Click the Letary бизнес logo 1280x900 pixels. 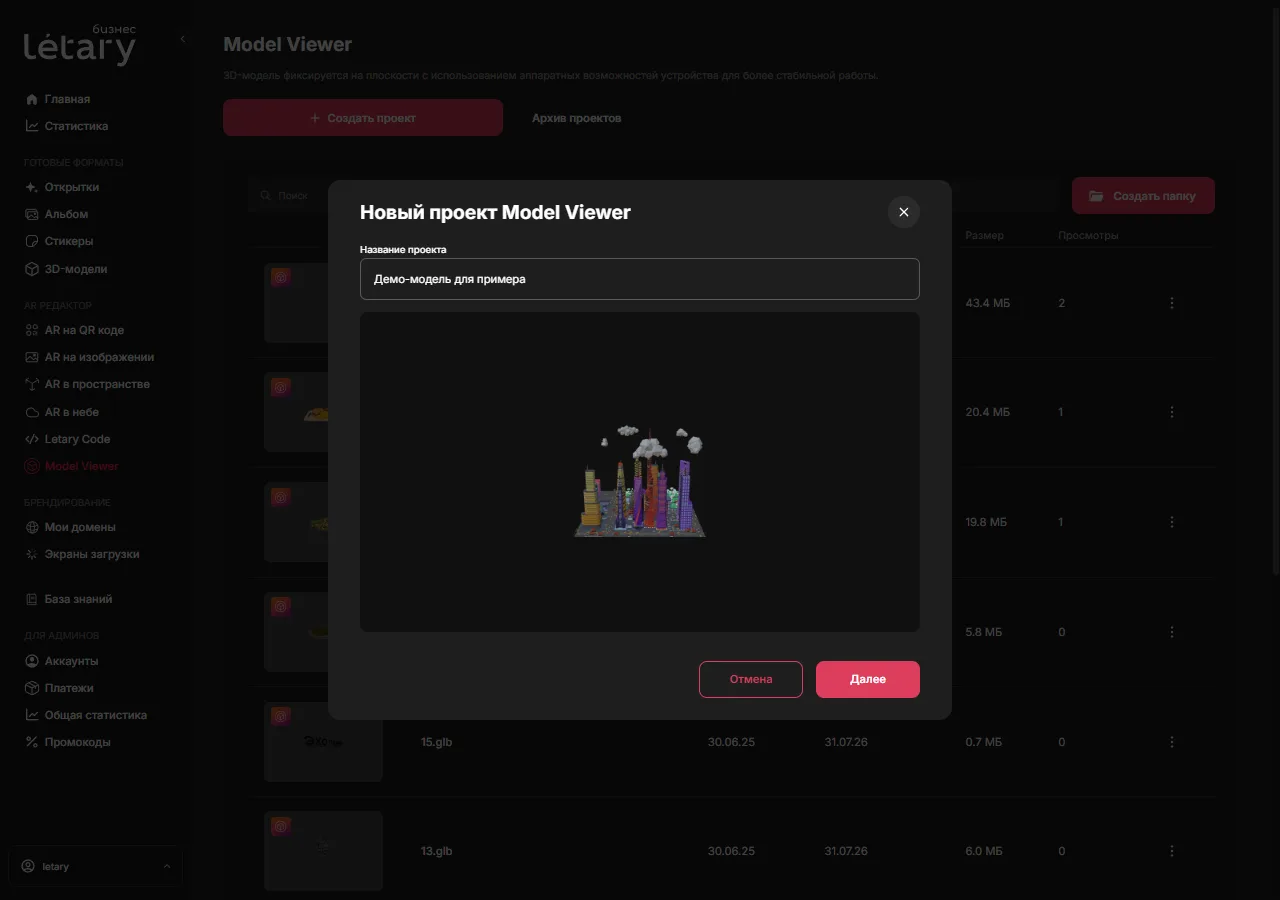tap(80, 45)
